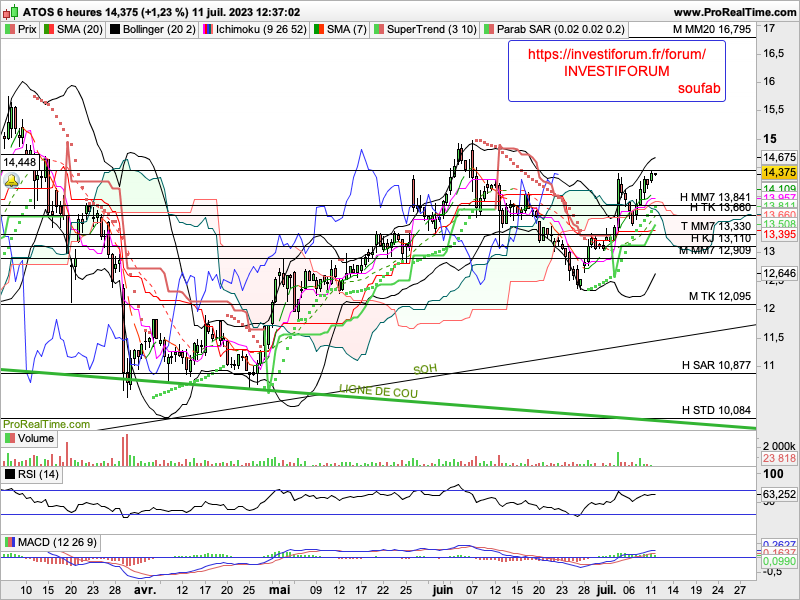
Task: Select the SMA (7) indicator label
Action: [x=338, y=31]
